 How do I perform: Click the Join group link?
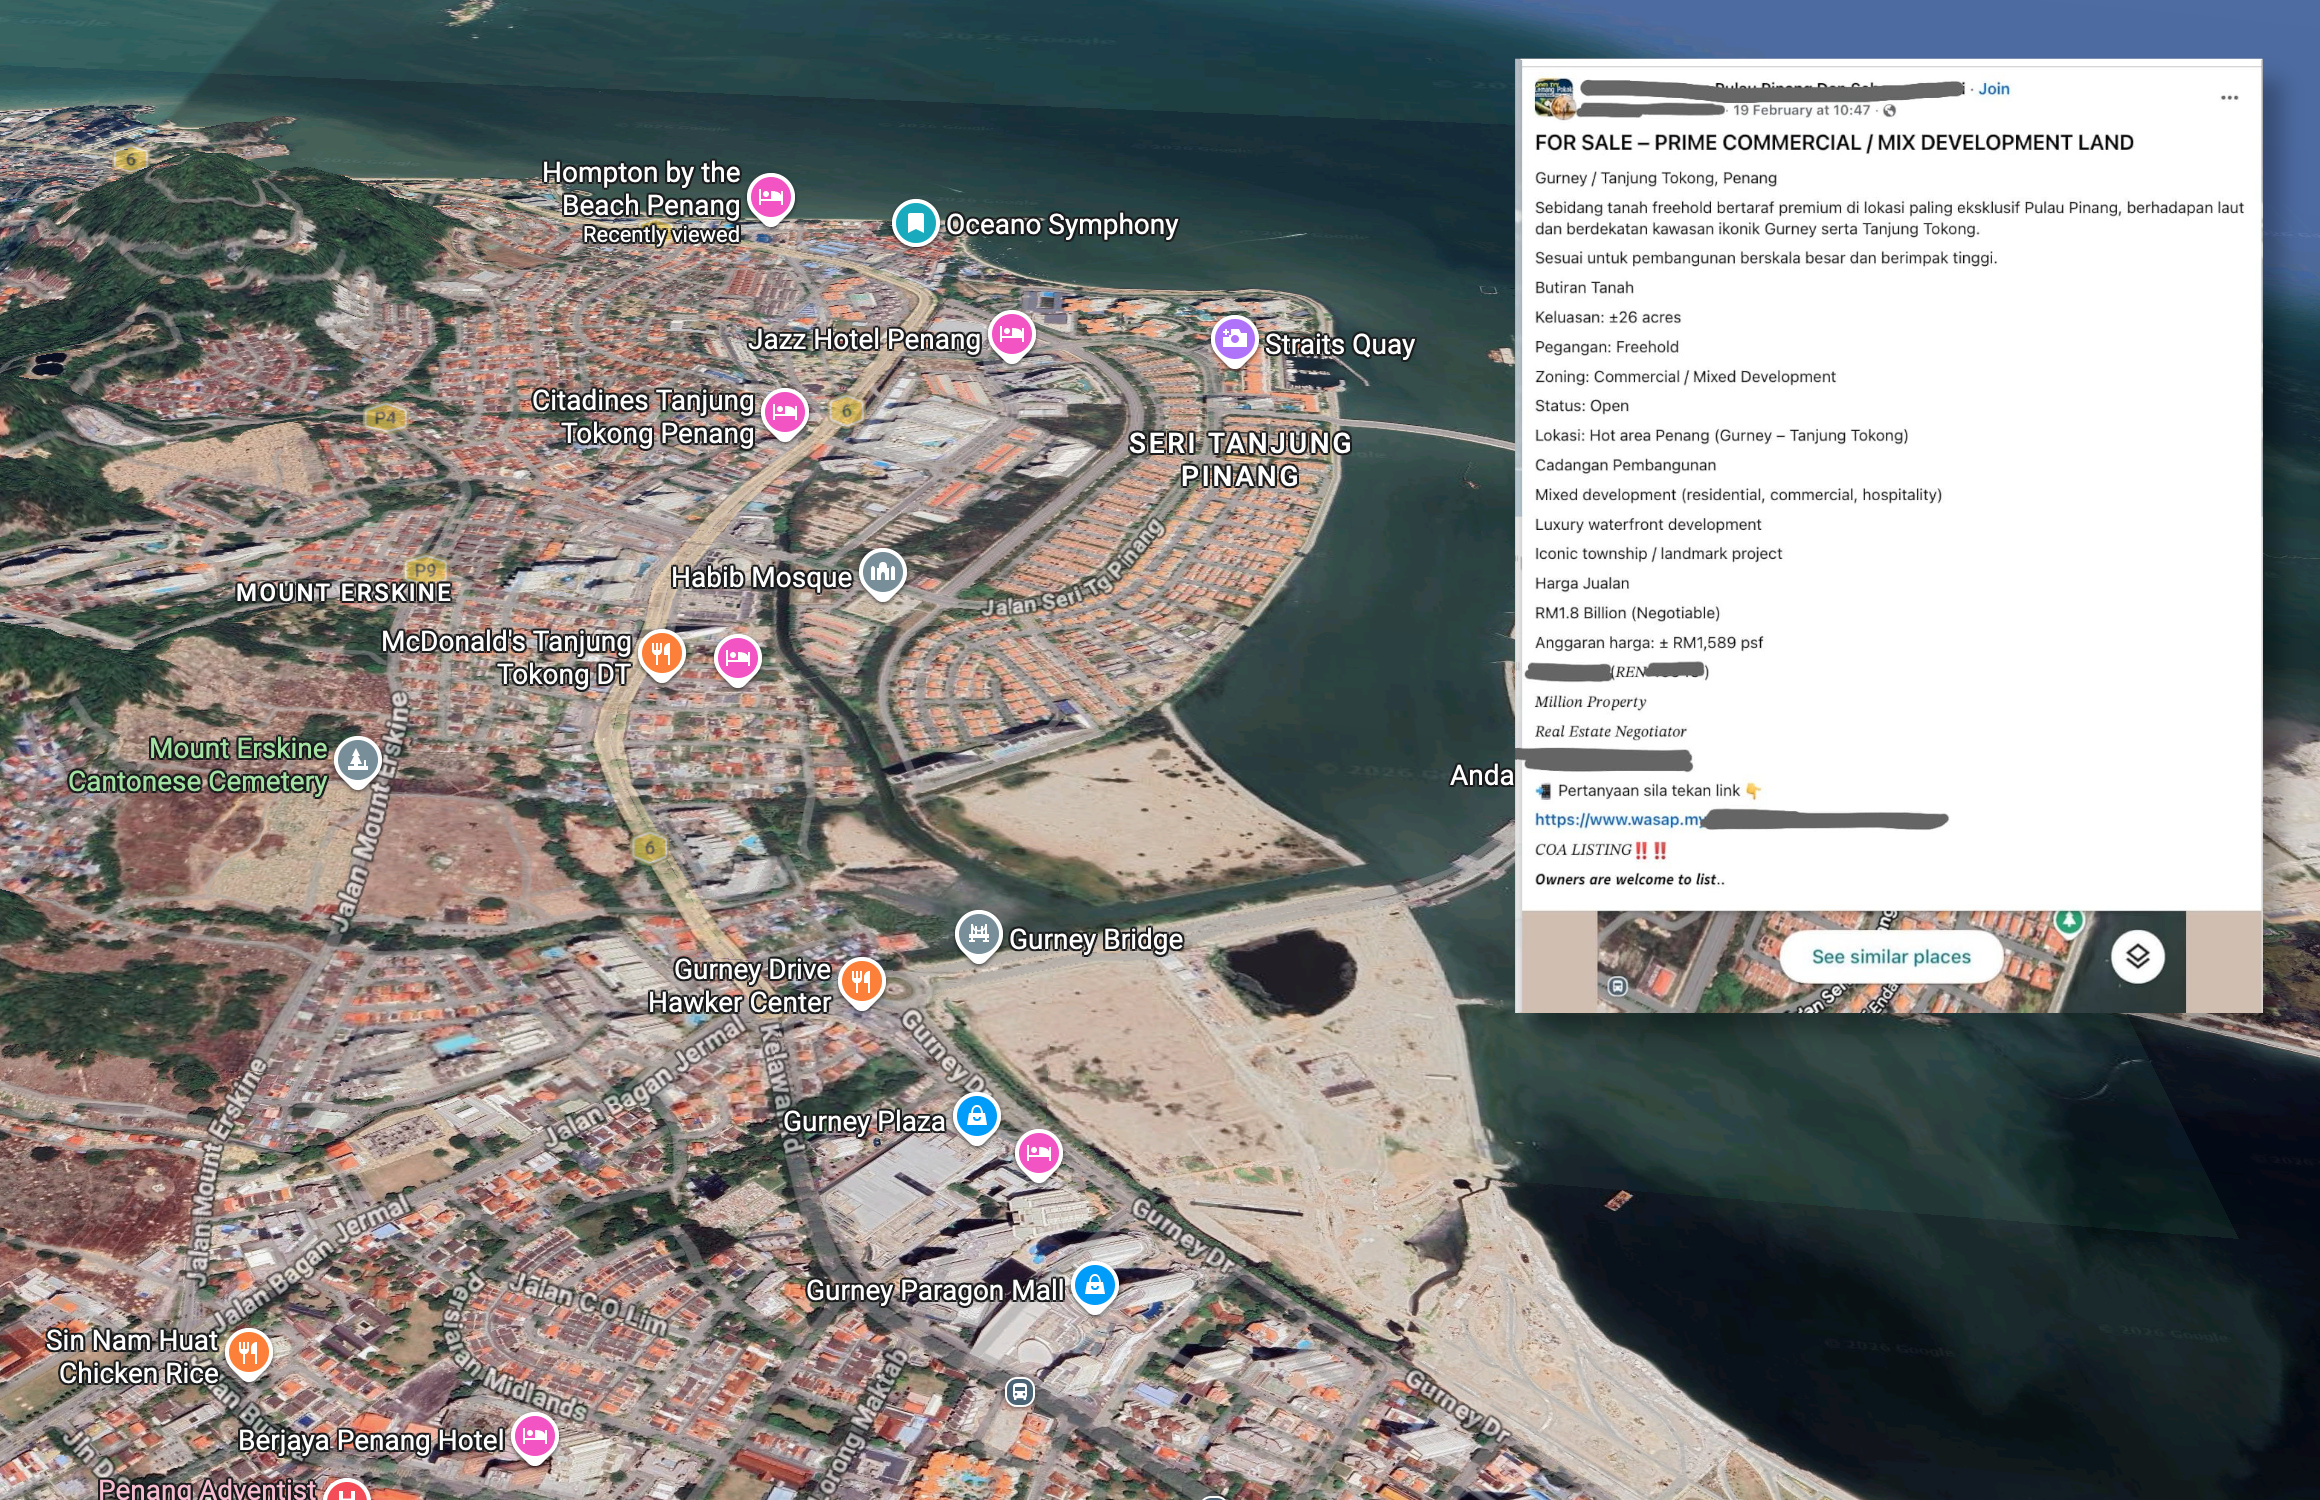[1993, 89]
